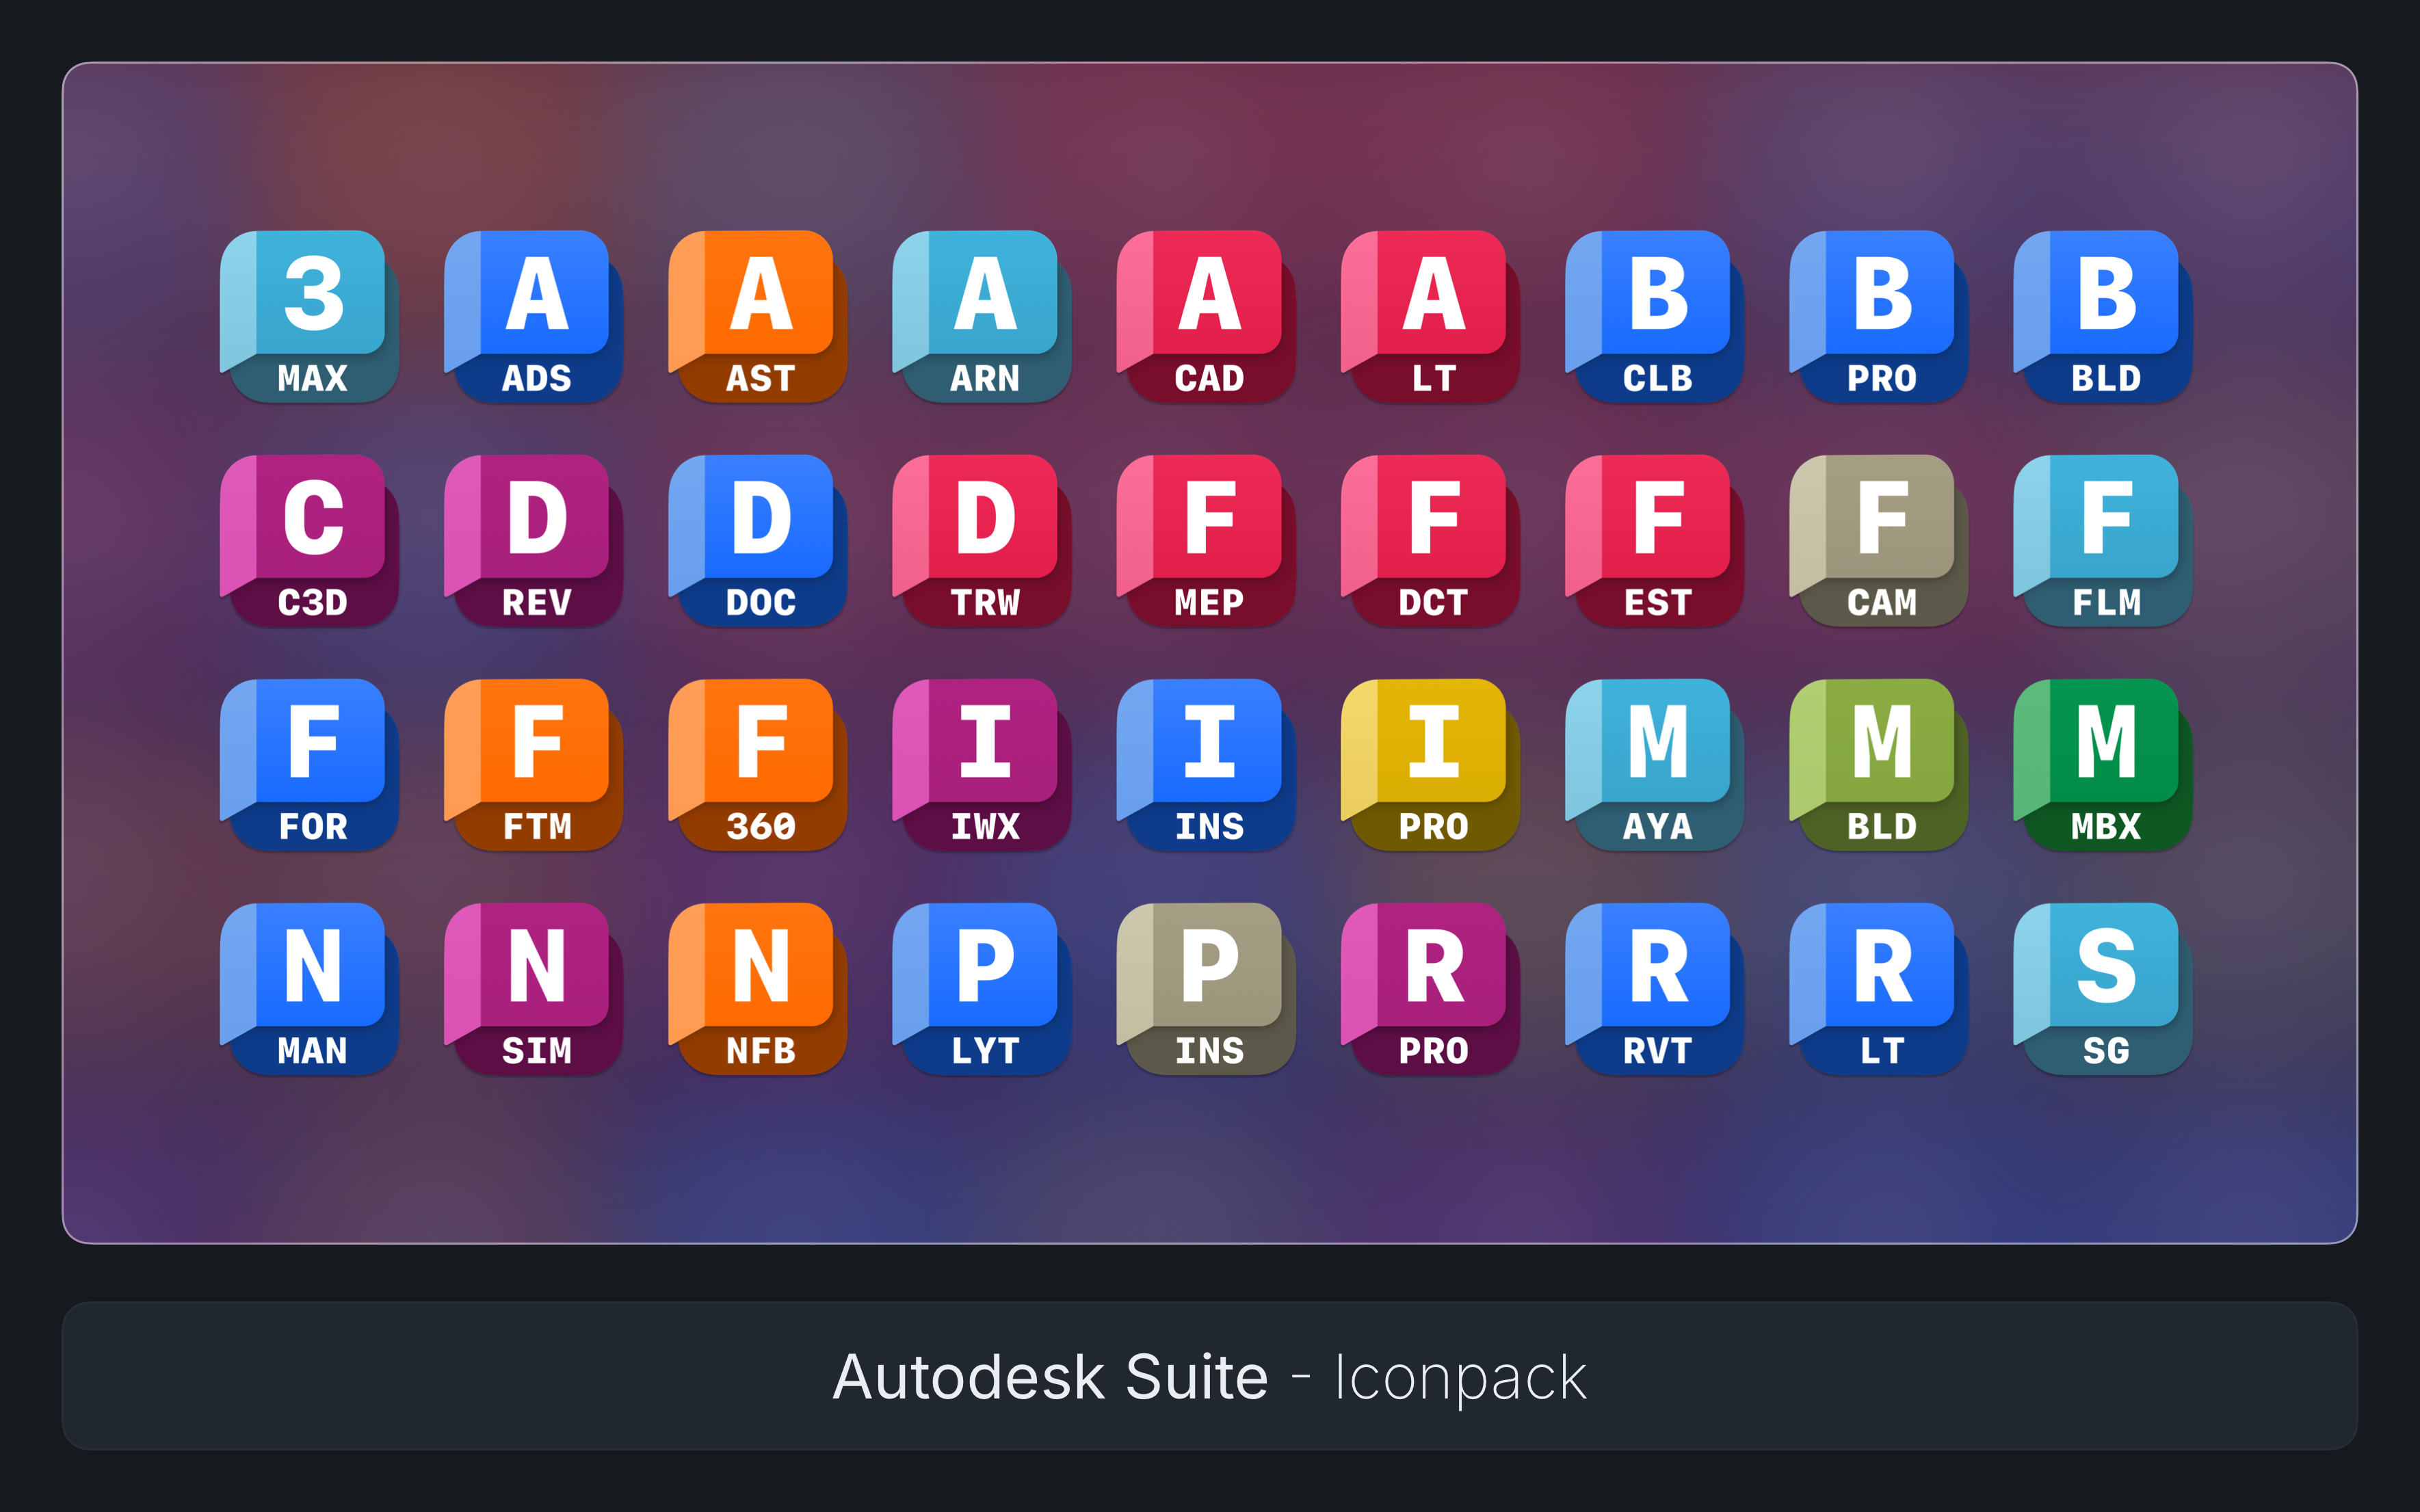Select the green M BLD icon
The width and height of the screenshot is (2420, 1512).
click(1878, 764)
